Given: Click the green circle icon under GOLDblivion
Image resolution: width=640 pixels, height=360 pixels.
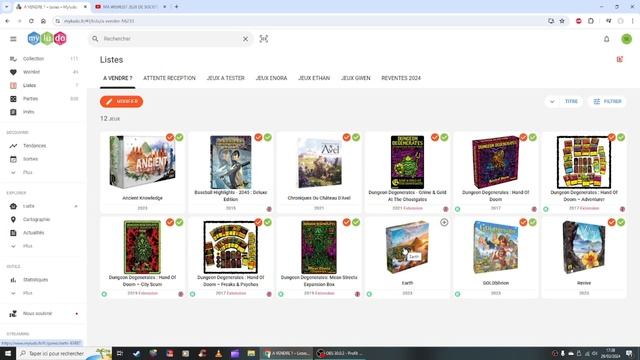Looking at the screenshot, I should coord(458,294).
